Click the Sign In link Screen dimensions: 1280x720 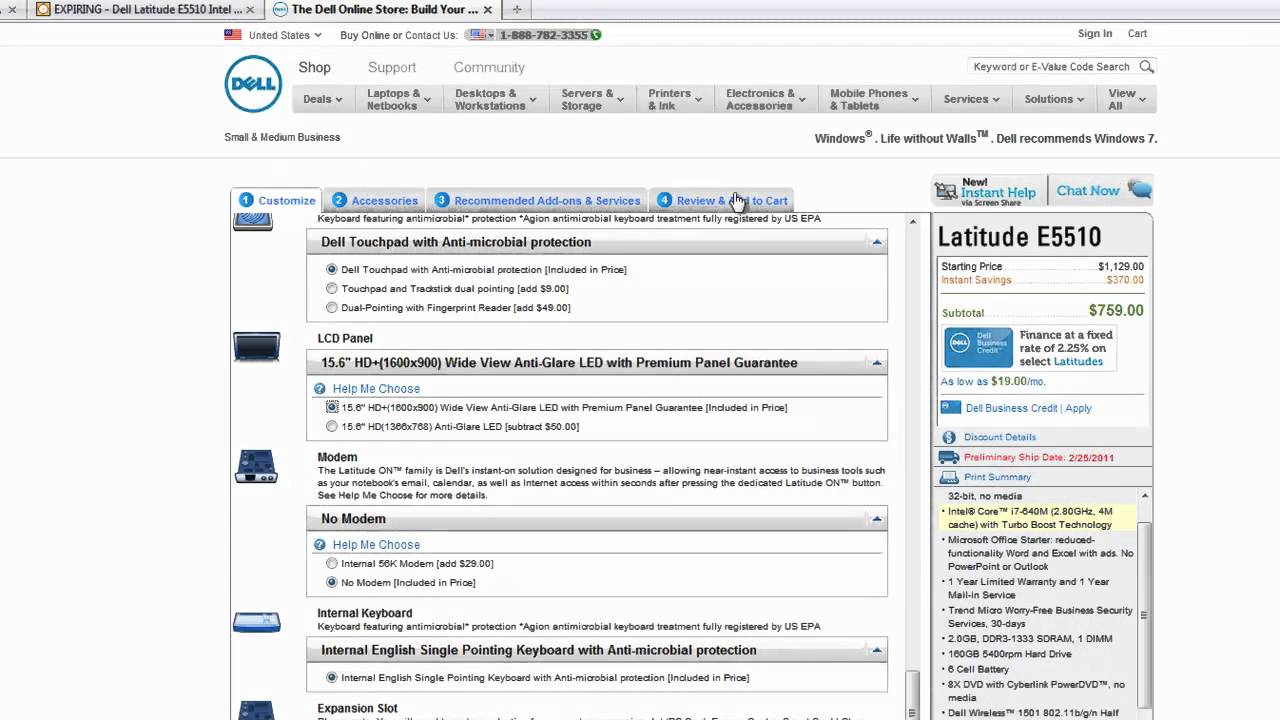point(1094,33)
